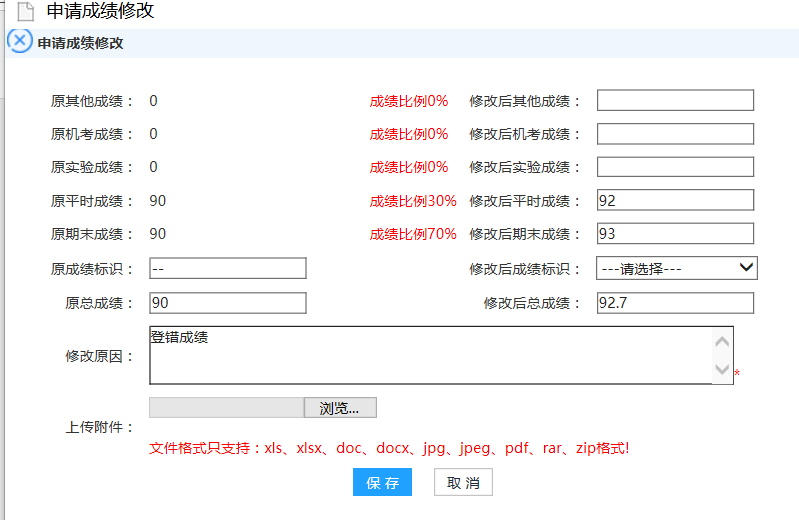Image resolution: width=799 pixels, height=520 pixels.
Task: Open the 修改后成绩标识 dropdown
Action: click(x=676, y=268)
